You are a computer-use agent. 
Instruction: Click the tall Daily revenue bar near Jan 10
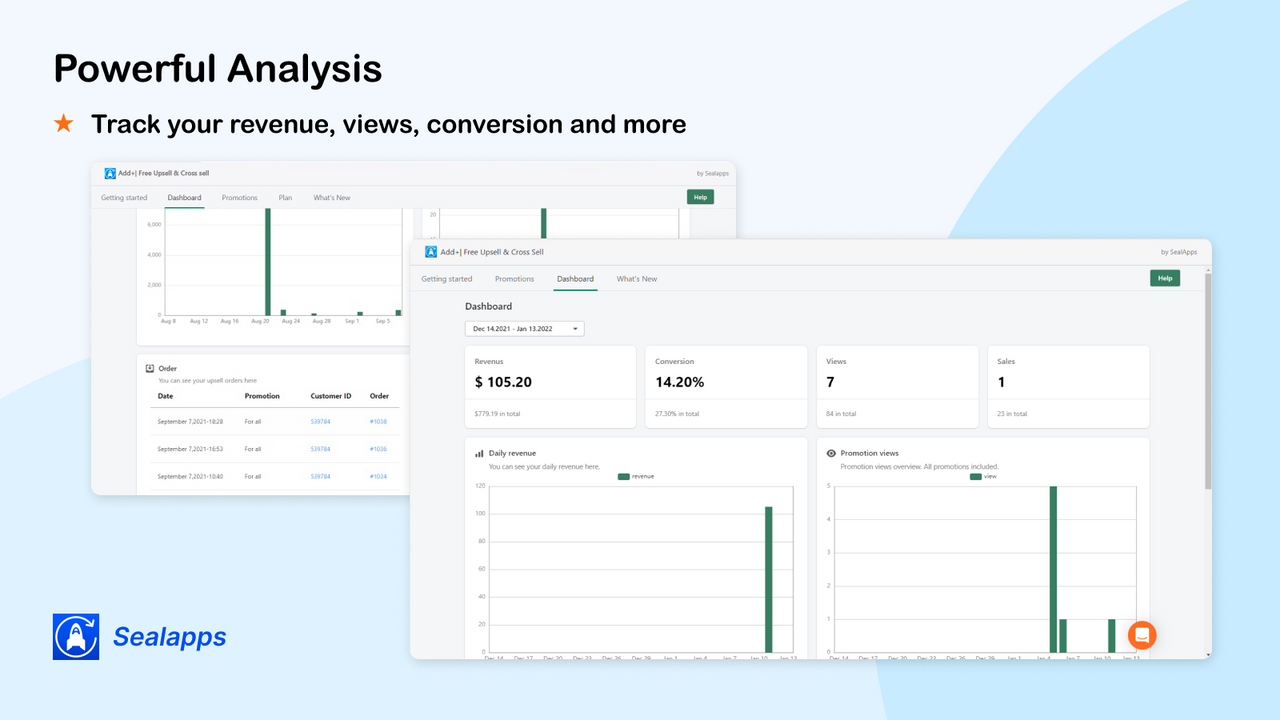[769, 579]
